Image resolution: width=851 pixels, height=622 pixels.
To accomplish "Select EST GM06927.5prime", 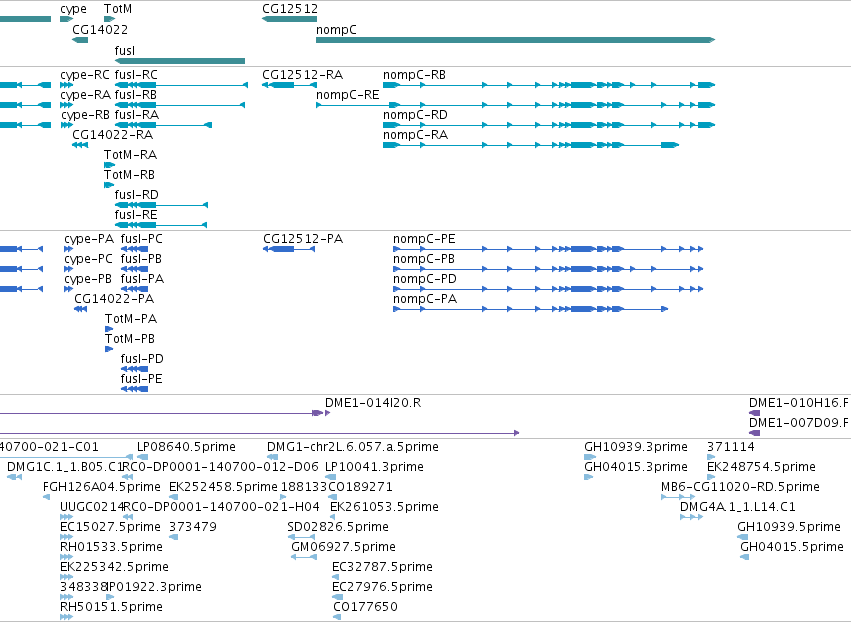I will pos(304,557).
